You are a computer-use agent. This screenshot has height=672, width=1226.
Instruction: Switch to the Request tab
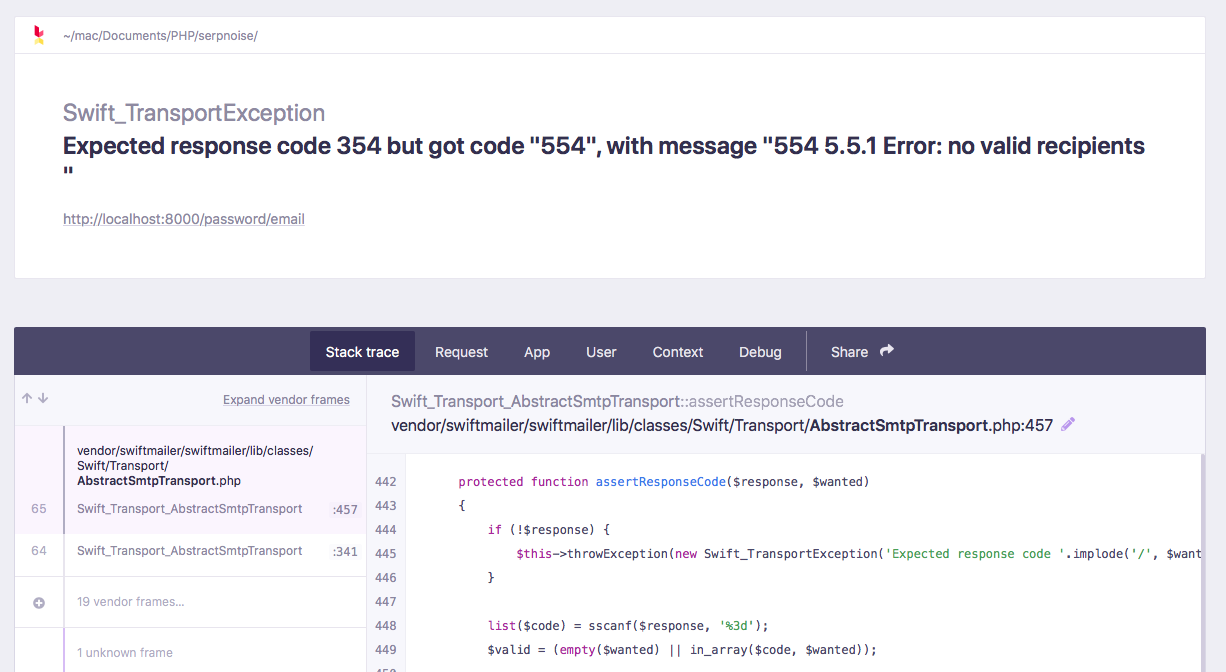(461, 352)
